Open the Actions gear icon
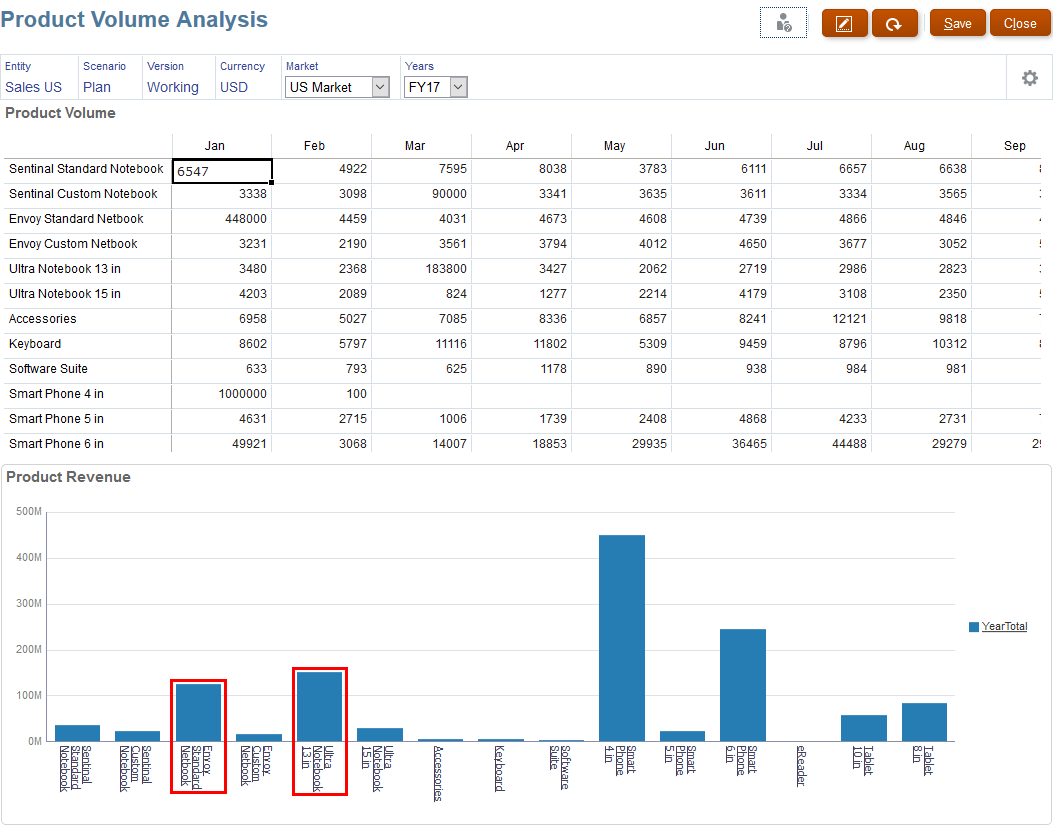Viewport: 1053px width, 825px height. pos(1029,77)
